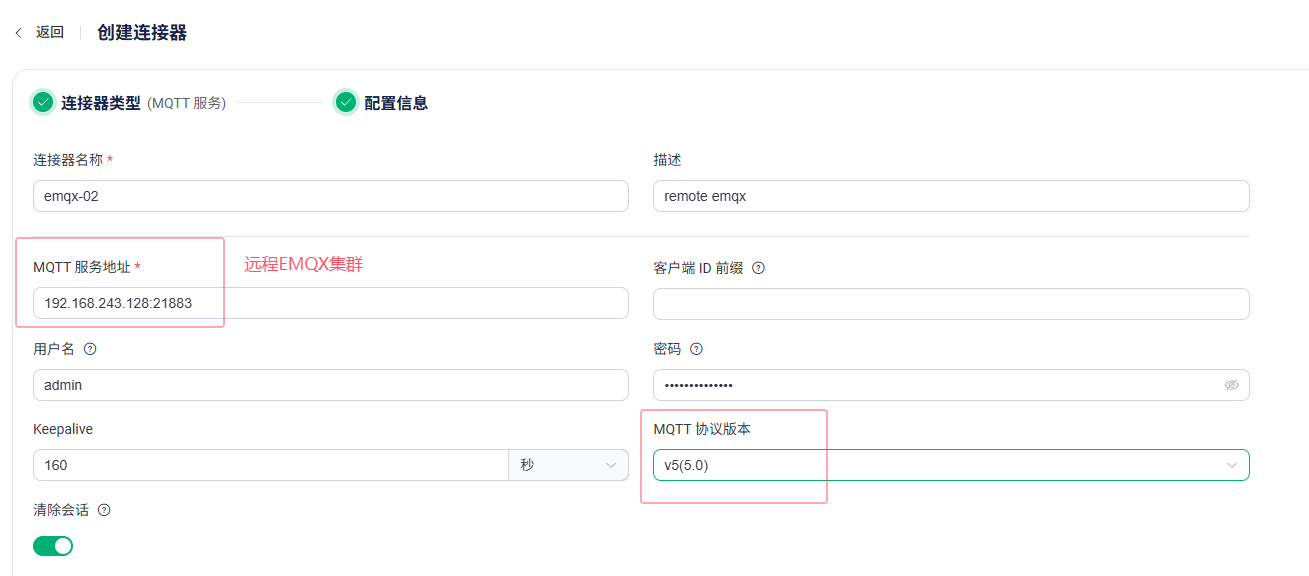Show help for 客户端 ID 前缀

pos(758,268)
